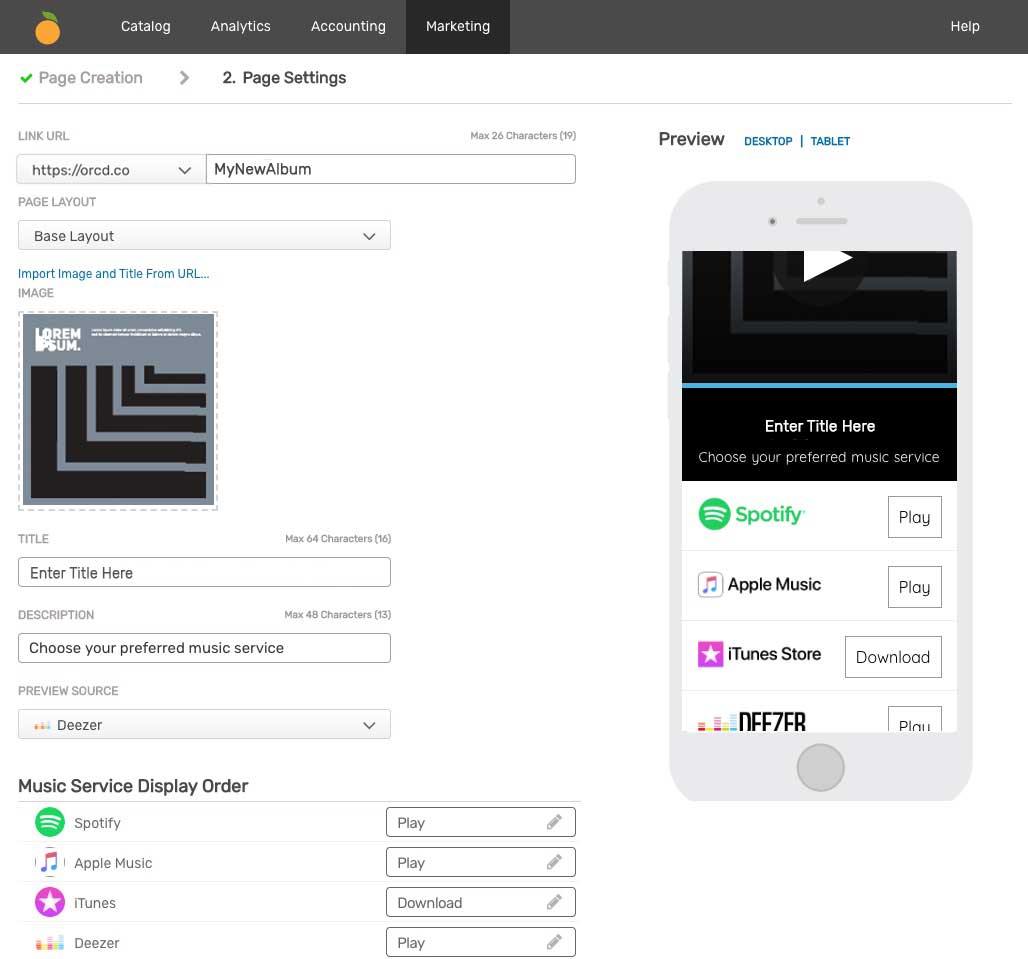1028x959 pixels.
Task: Click the Deezer logo in the phone preview
Action: [751, 722]
